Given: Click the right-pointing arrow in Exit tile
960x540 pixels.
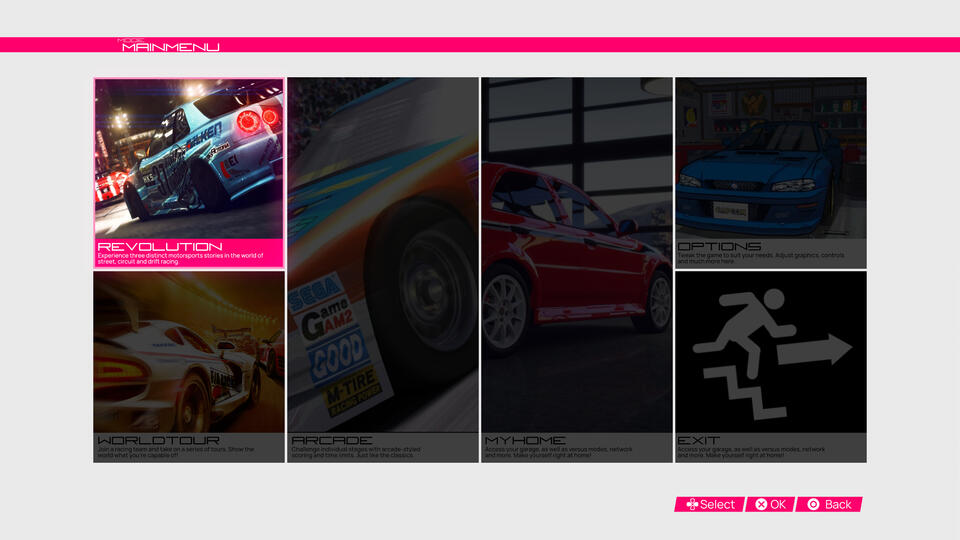Looking at the screenshot, I should click(x=820, y=350).
